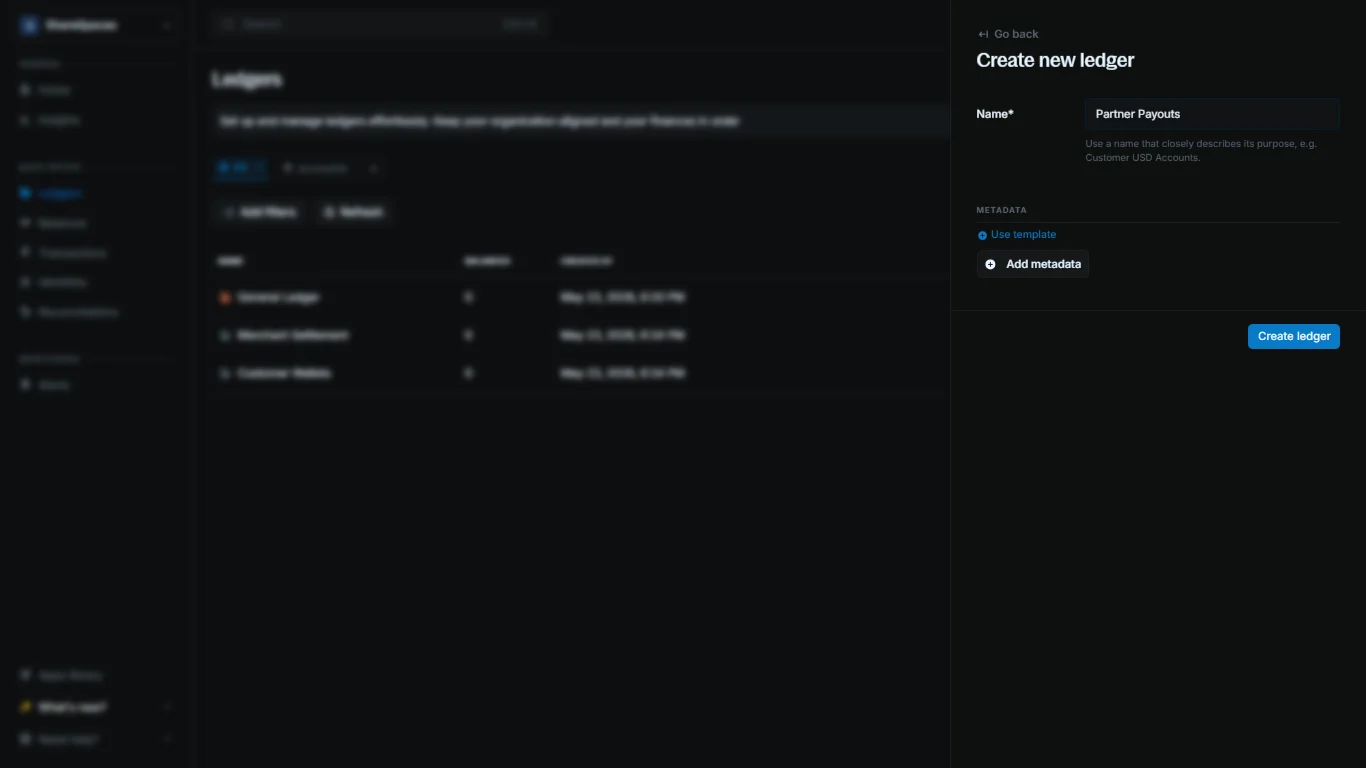Click the Create new ledger heading
The image size is (1366, 768).
click(1055, 60)
